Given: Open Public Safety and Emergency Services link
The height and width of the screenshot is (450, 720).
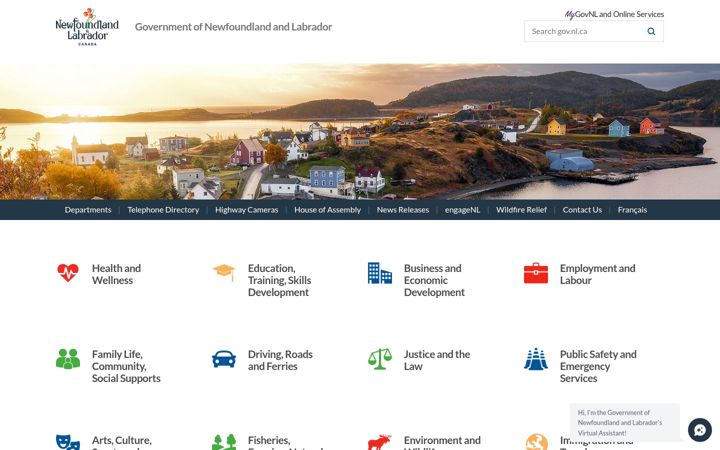Looking at the screenshot, I should point(598,366).
